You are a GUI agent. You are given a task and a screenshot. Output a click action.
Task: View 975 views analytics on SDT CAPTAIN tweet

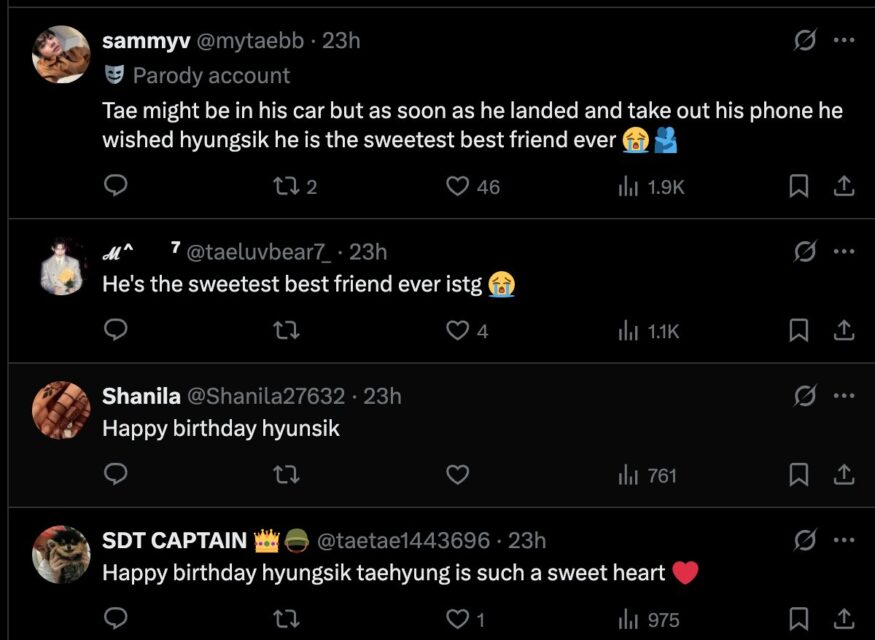coord(650,619)
